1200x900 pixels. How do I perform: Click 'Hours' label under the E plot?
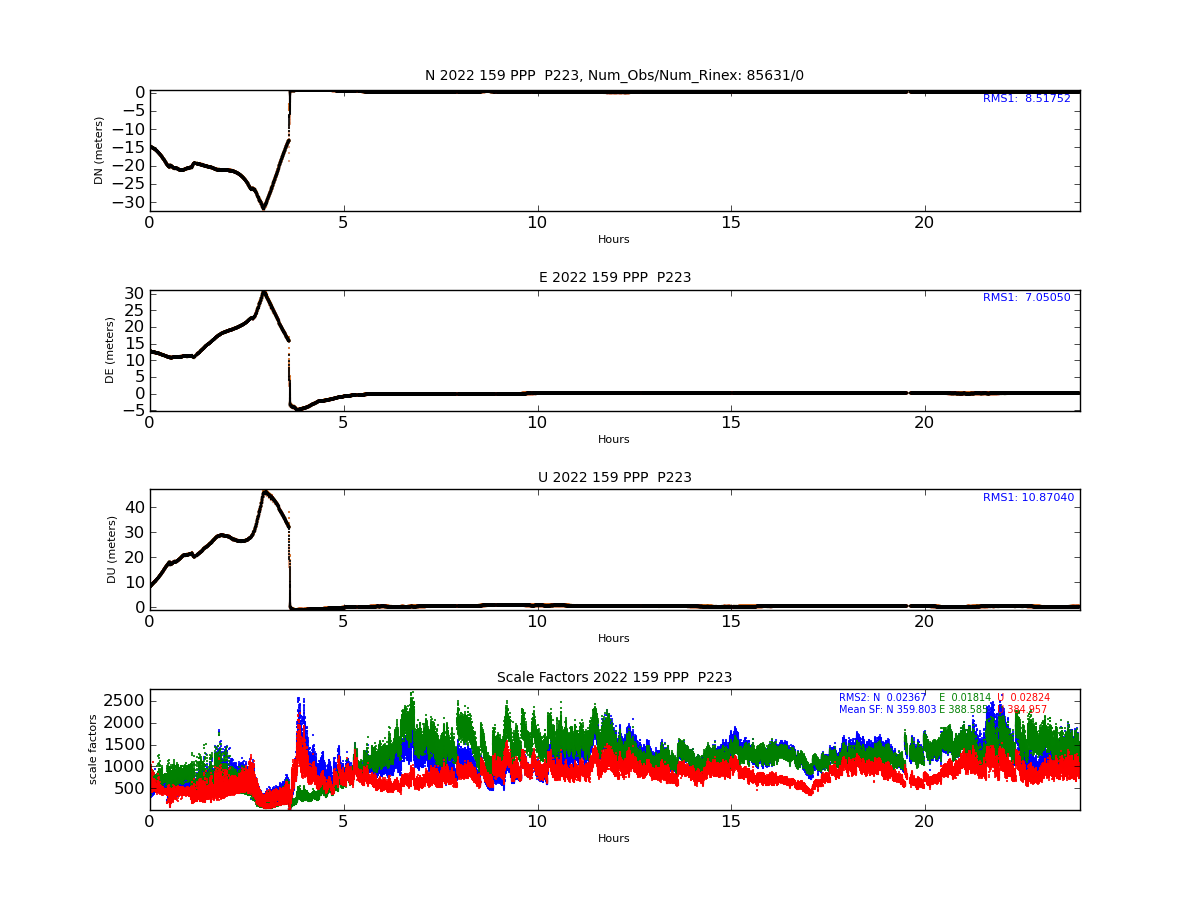point(614,440)
